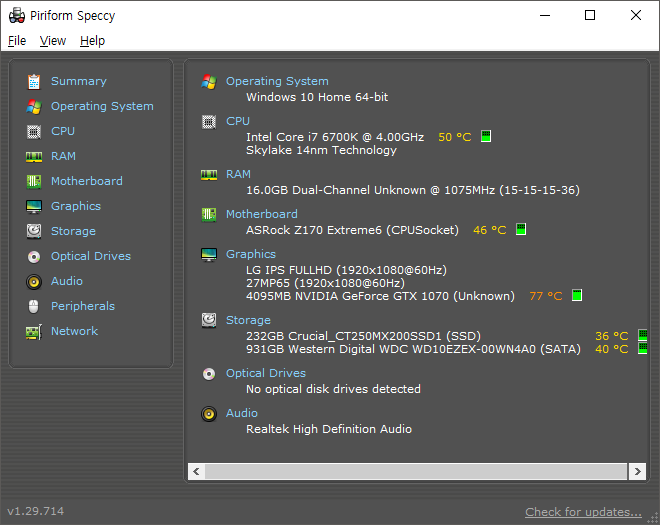Image resolution: width=660 pixels, height=525 pixels.
Task: Select Summary in the sidebar
Action: tap(79, 81)
